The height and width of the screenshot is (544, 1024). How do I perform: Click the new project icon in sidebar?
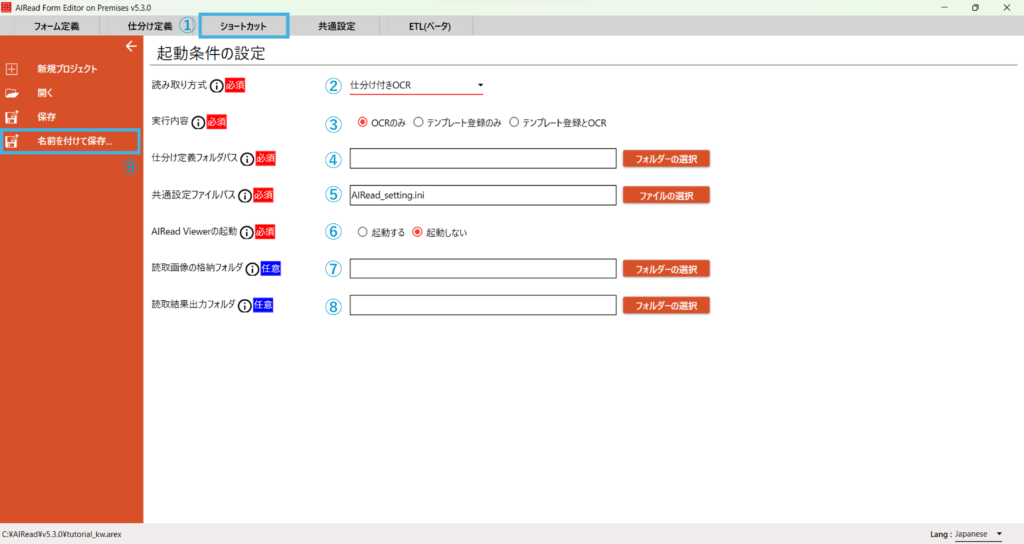(x=12, y=69)
